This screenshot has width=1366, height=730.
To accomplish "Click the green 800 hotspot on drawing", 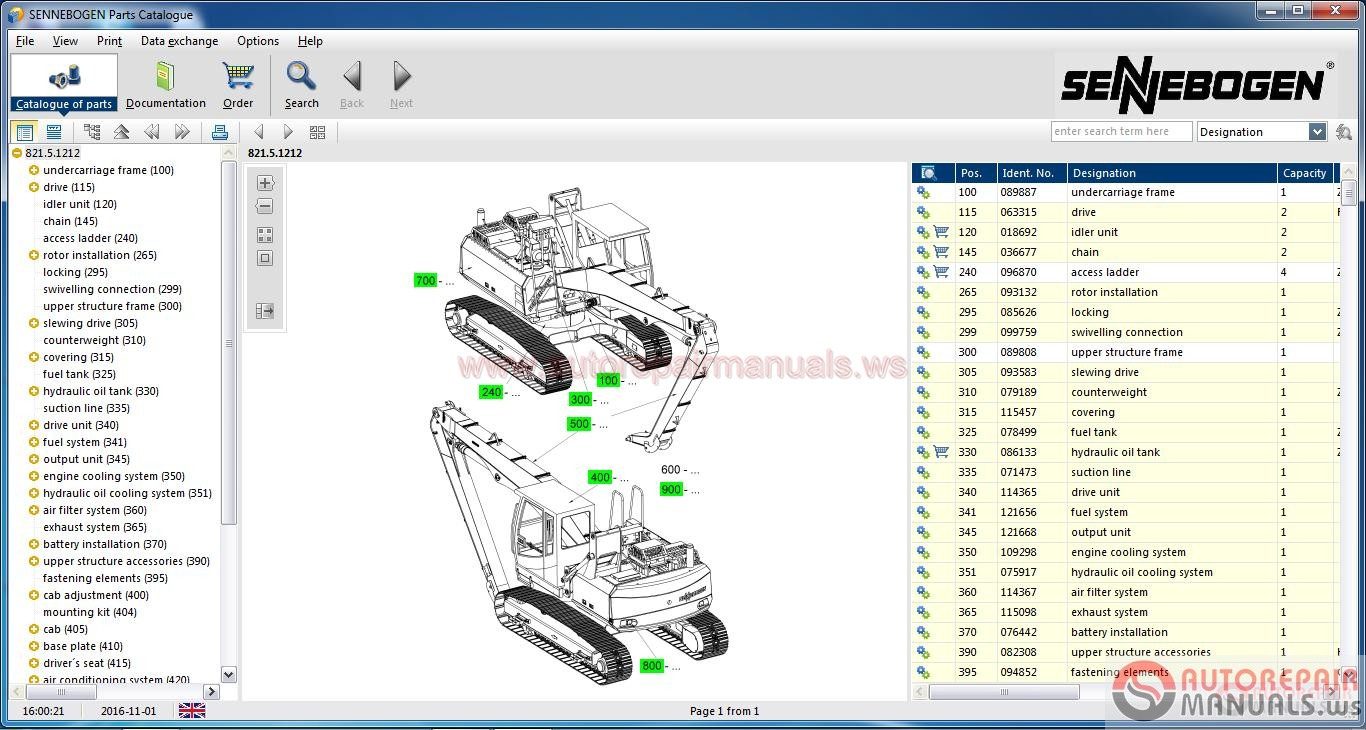I will click(652, 666).
